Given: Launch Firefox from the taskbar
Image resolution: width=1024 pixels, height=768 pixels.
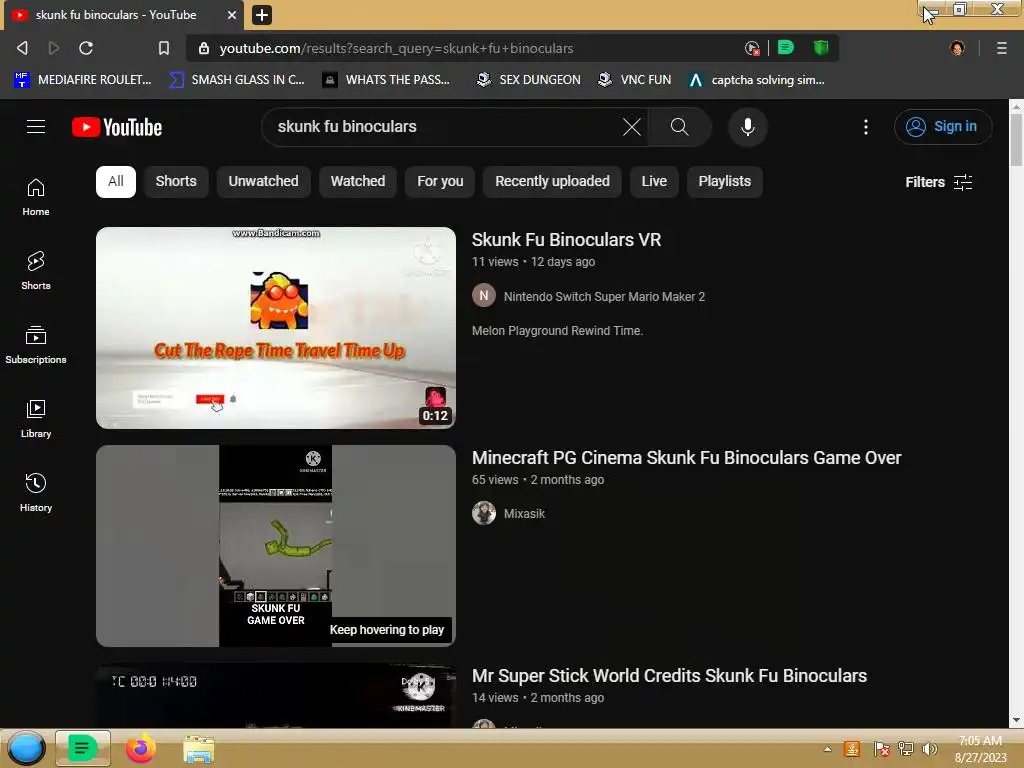Looking at the screenshot, I should (x=140, y=749).
